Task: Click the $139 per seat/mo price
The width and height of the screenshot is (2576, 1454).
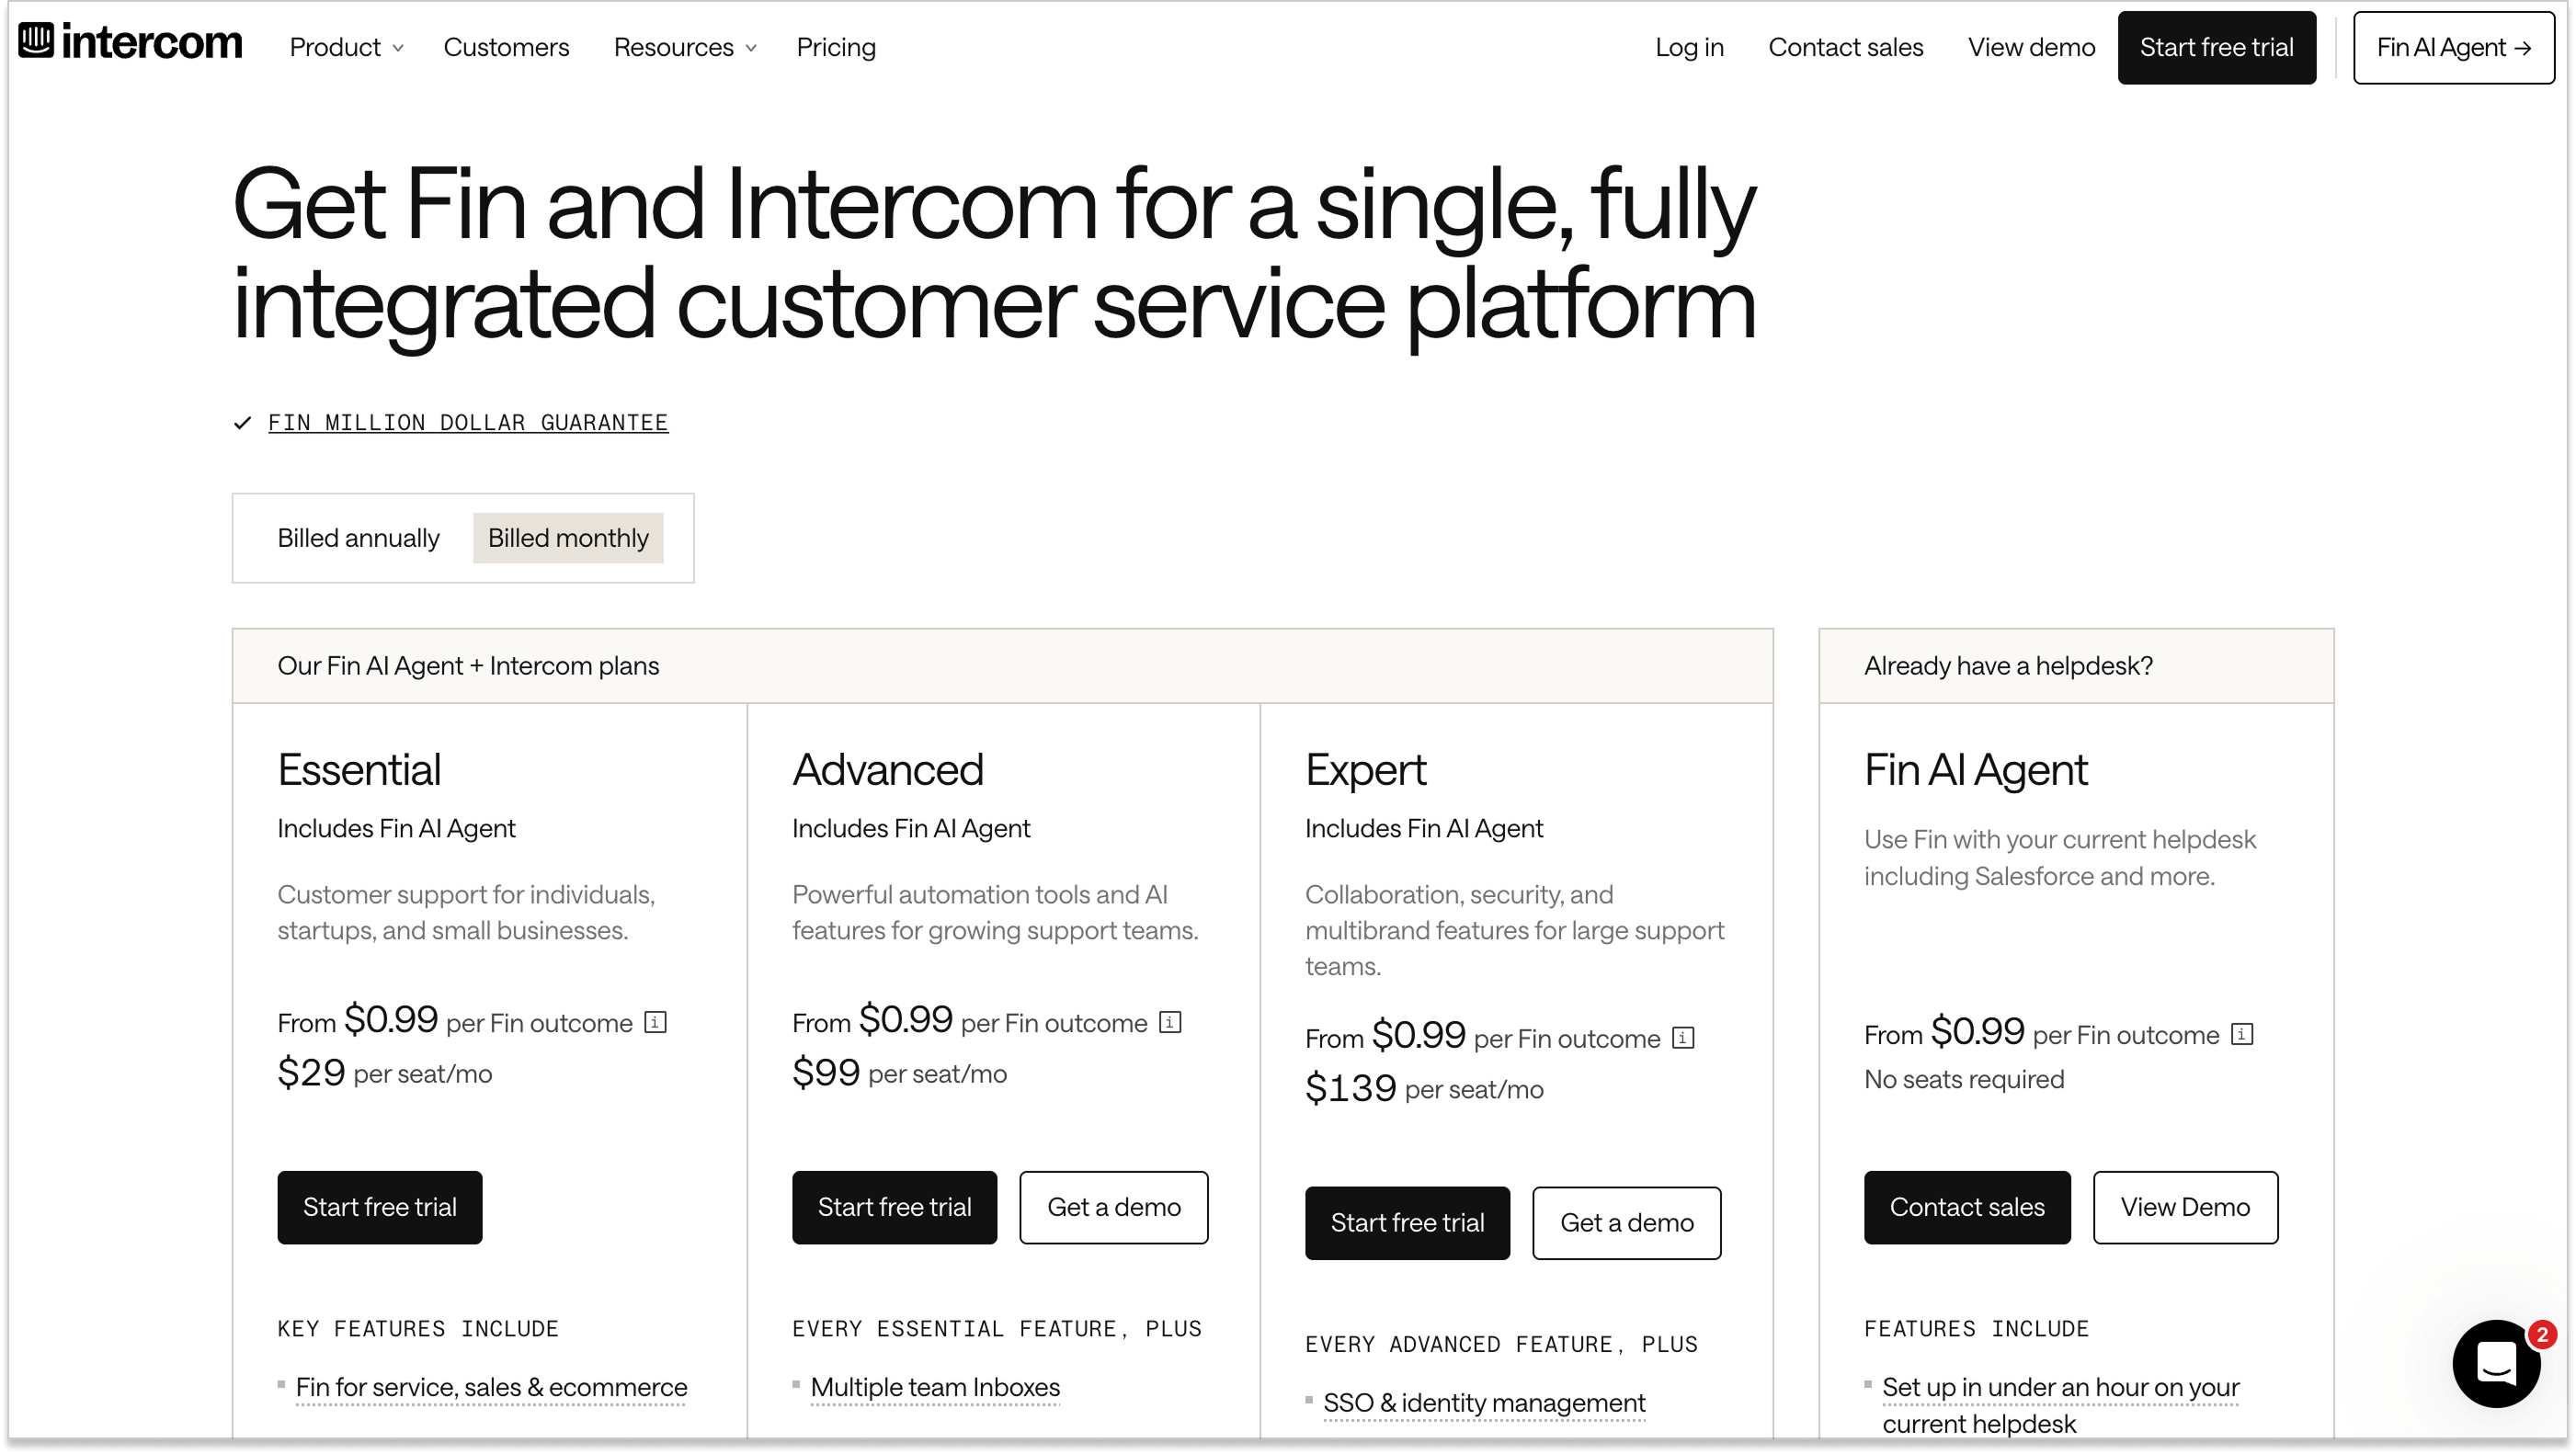Action: click(x=1424, y=1089)
